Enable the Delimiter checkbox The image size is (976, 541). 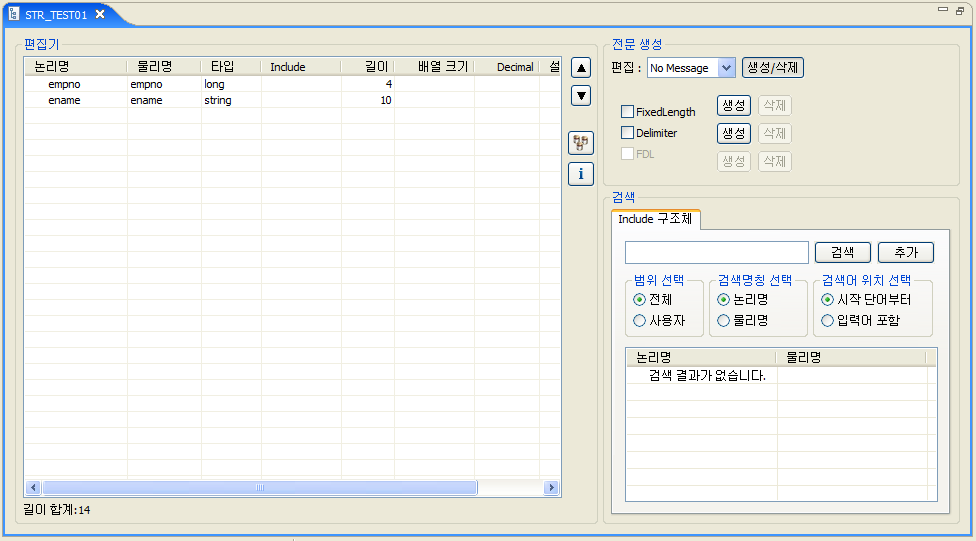click(x=627, y=133)
